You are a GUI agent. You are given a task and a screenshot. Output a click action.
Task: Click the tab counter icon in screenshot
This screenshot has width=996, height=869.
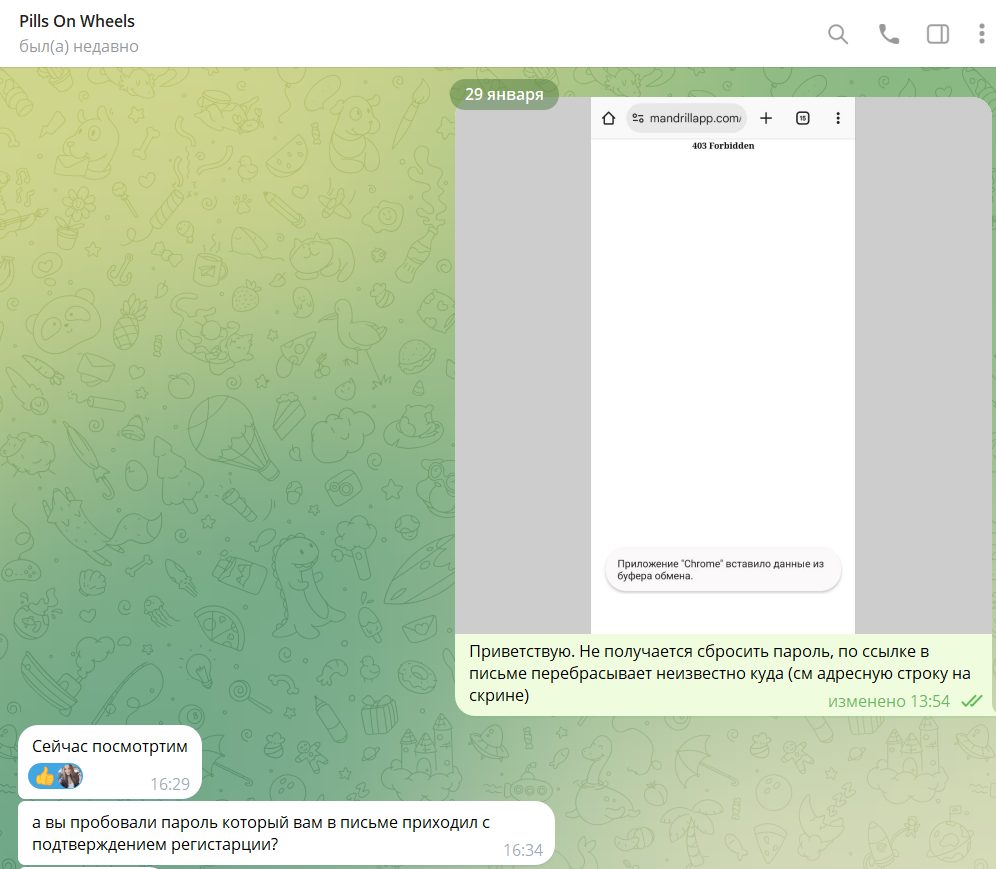pos(802,119)
